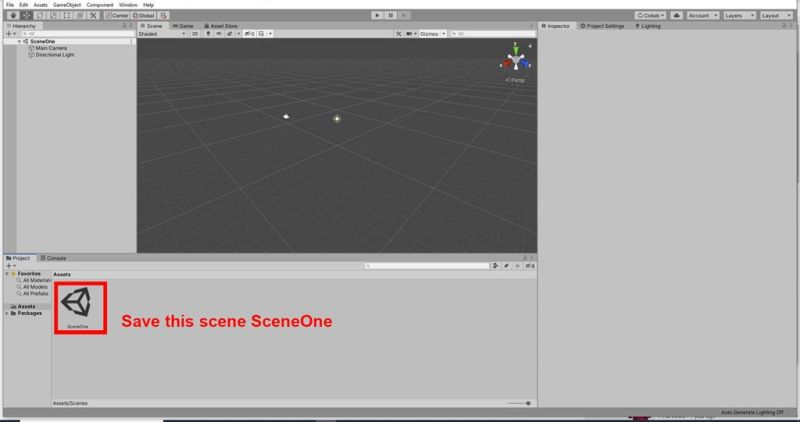This screenshot has height=422, width=800.
Task: Toggle grid snapping icon in toolbar
Action: (x=163, y=15)
